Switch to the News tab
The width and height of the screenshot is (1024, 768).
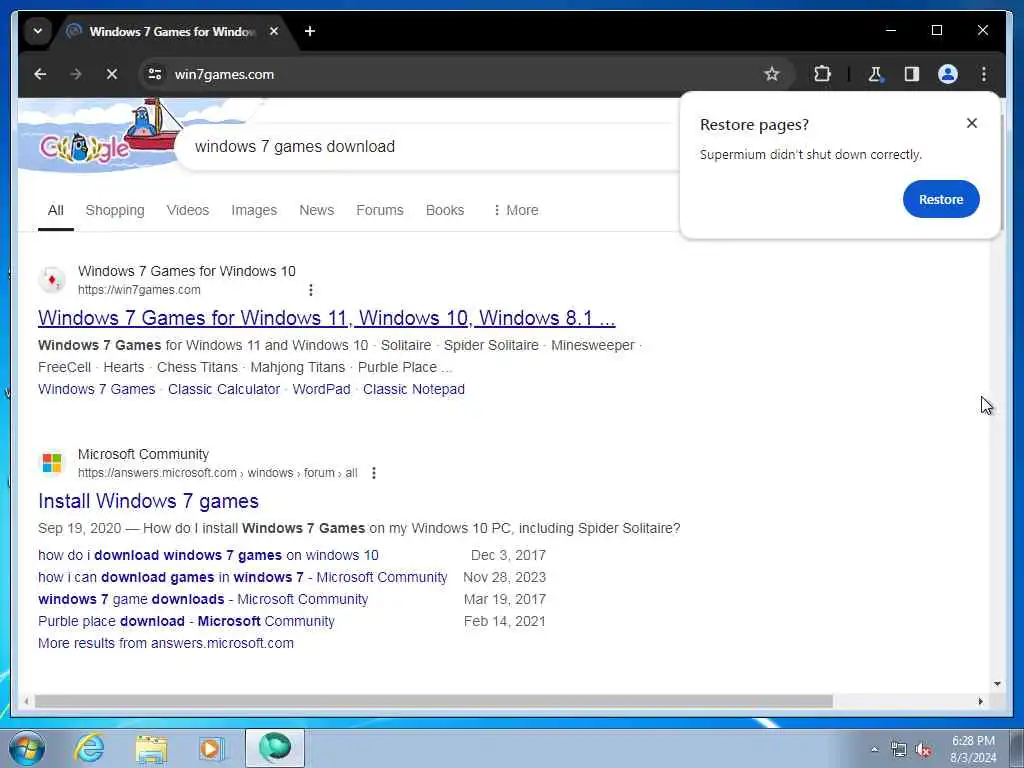pos(317,210)
